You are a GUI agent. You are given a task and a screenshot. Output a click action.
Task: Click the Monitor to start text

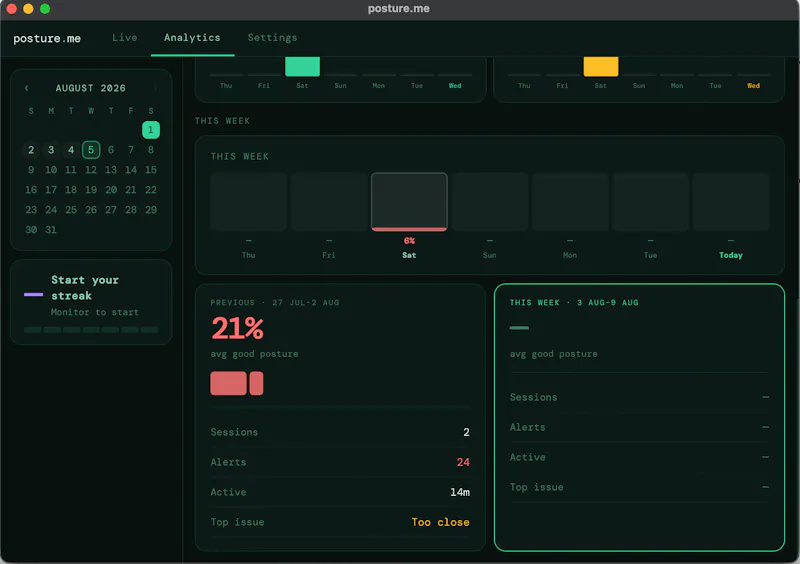coord(95,312)
